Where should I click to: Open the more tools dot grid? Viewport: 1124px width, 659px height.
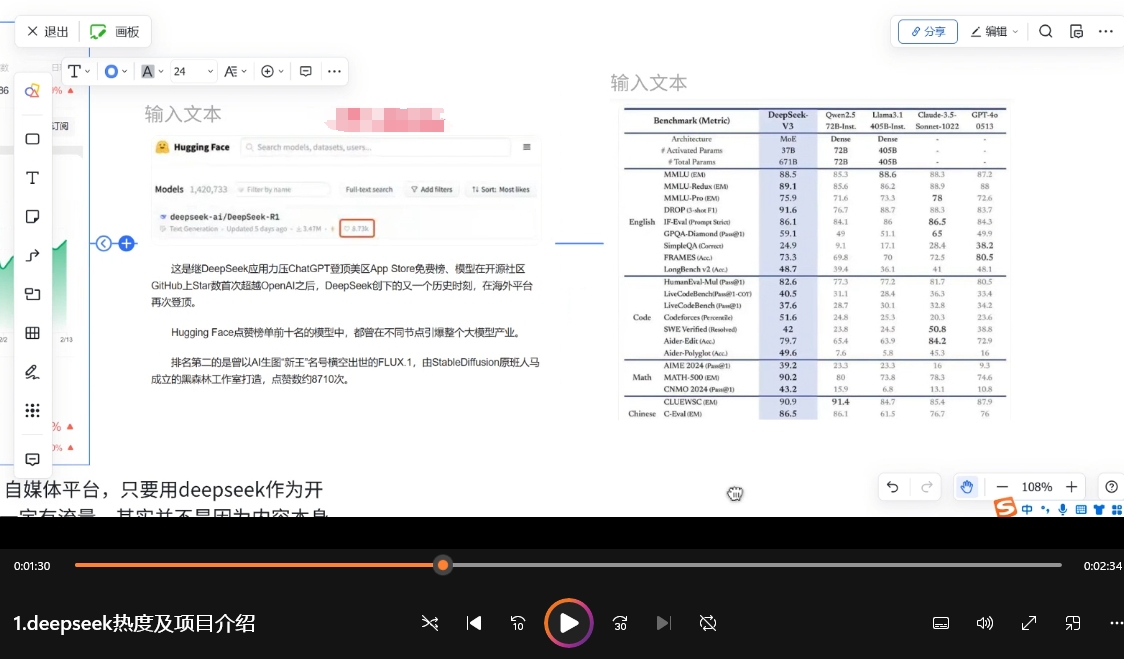pos(32,410)
